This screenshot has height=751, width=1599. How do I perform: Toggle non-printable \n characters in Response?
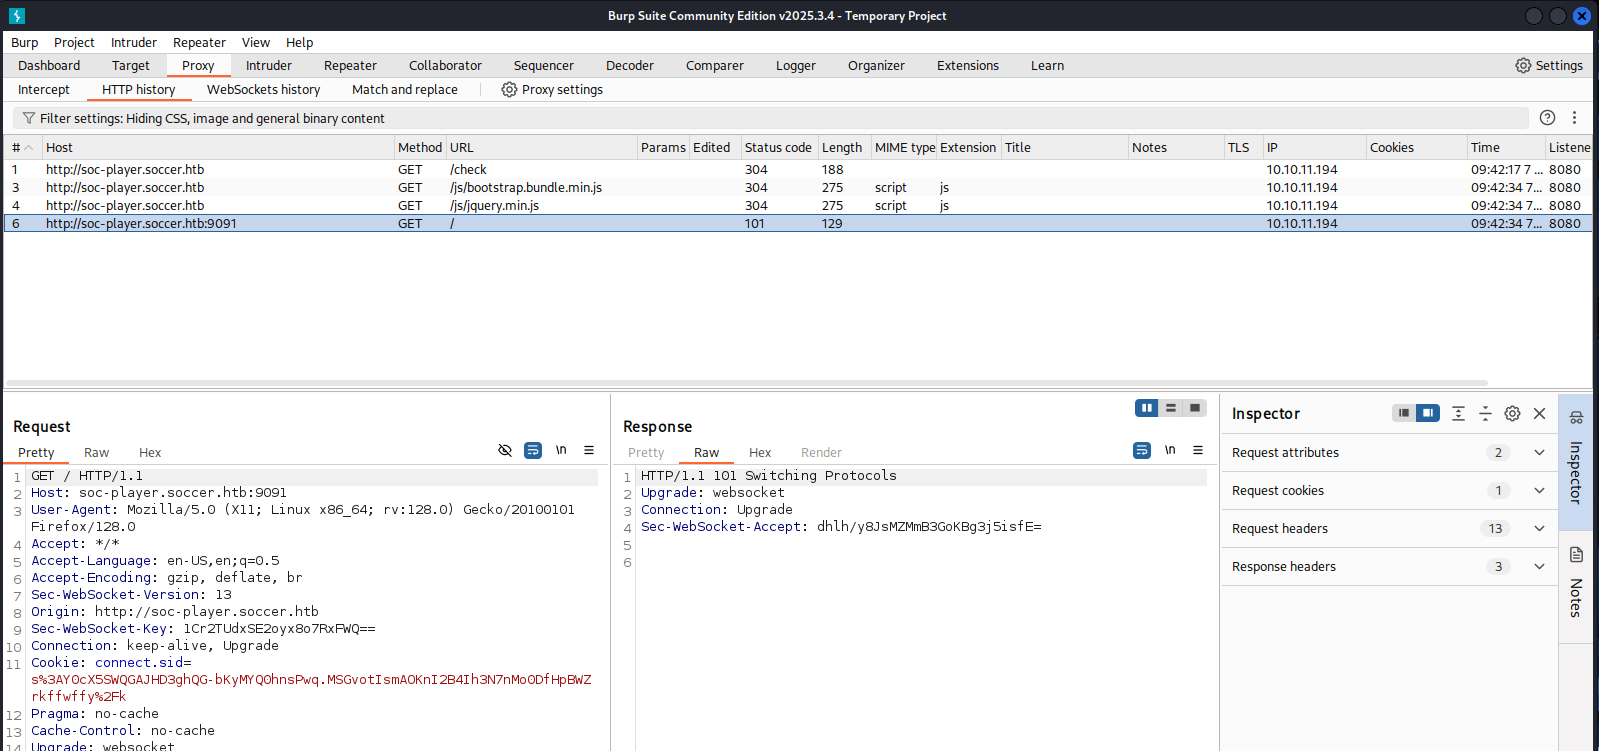(1170, 450)
